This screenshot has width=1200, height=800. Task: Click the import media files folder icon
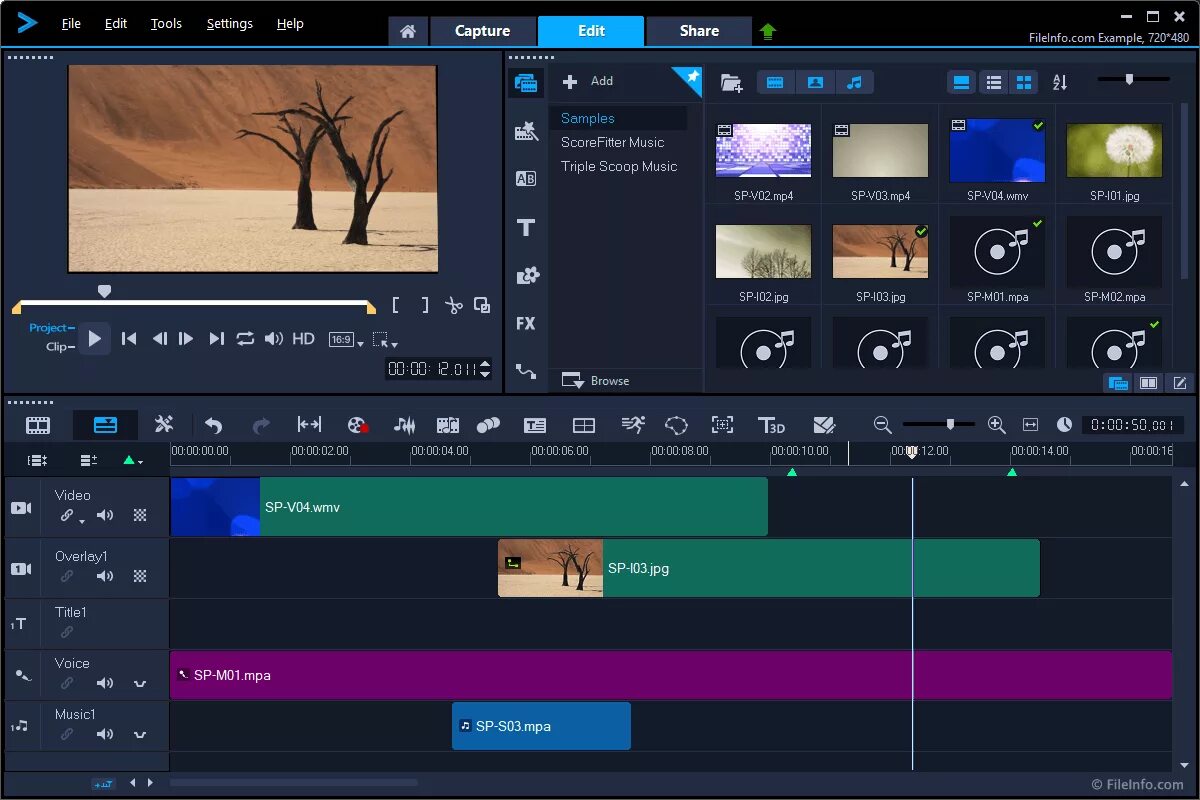(x=731, y=83)
